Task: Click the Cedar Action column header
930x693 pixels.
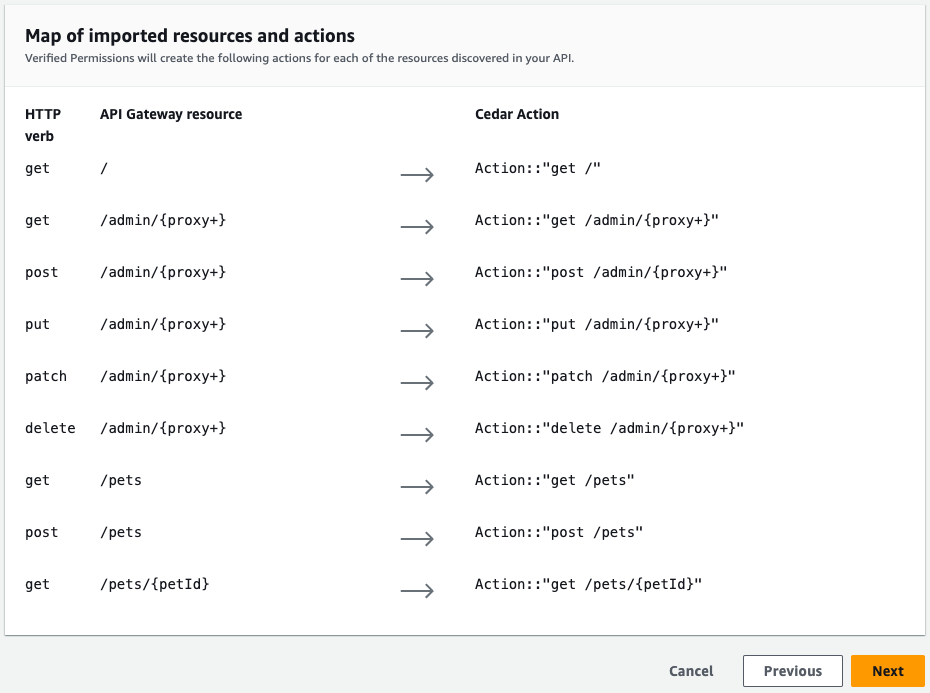Action: tap(516, 114)
